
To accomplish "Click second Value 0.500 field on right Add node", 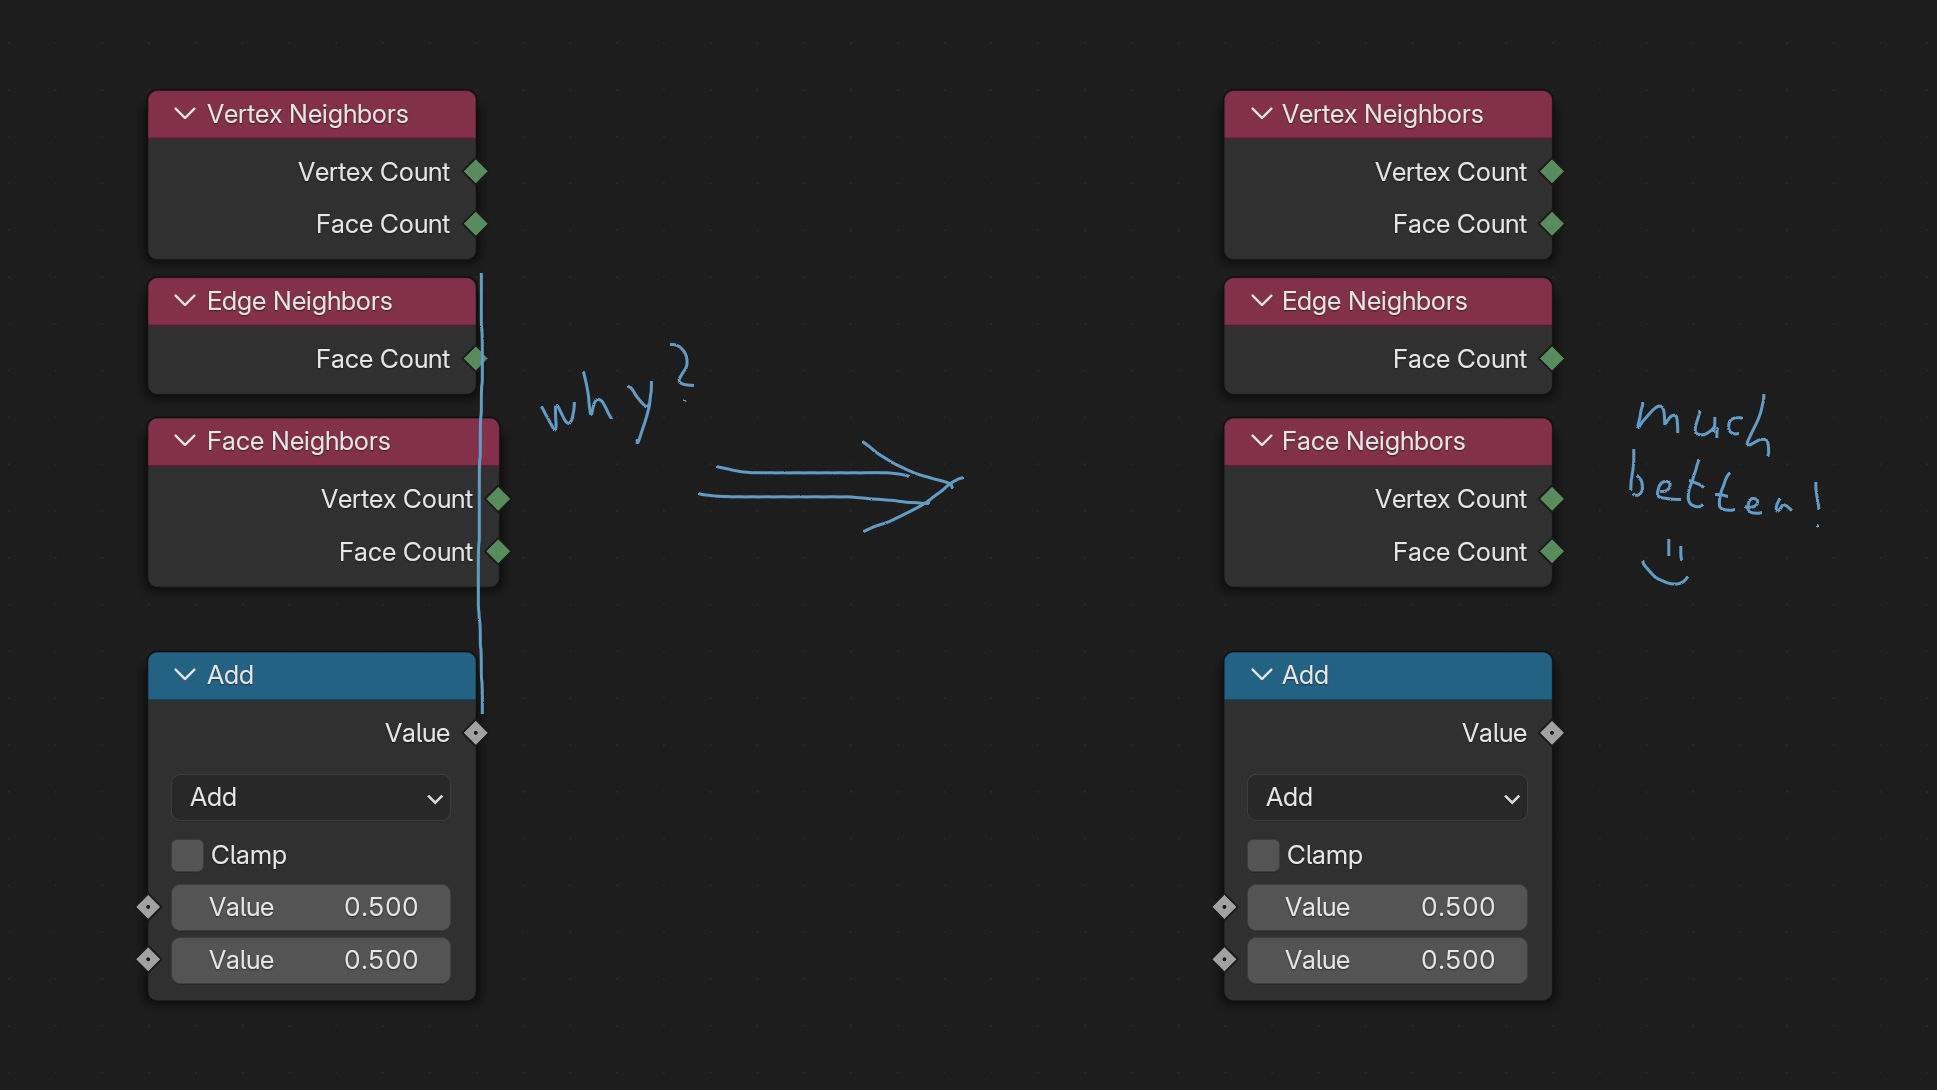I will (x=1387, y=960).
